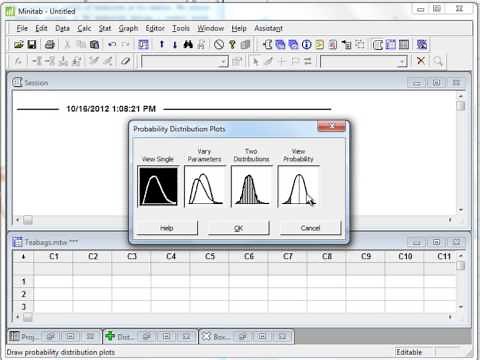Select the Vary Parameters plot thumbnail
480x360 pixels.
coord(205,186)
